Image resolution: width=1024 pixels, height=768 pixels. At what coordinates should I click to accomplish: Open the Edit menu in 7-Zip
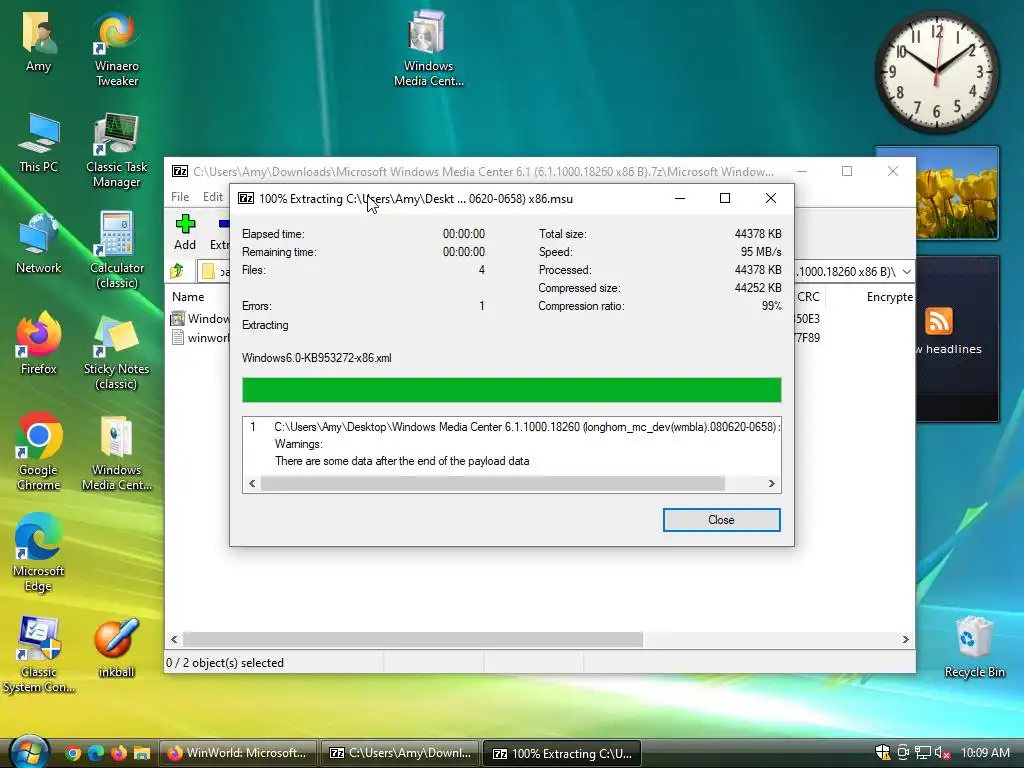click(213, 197)
